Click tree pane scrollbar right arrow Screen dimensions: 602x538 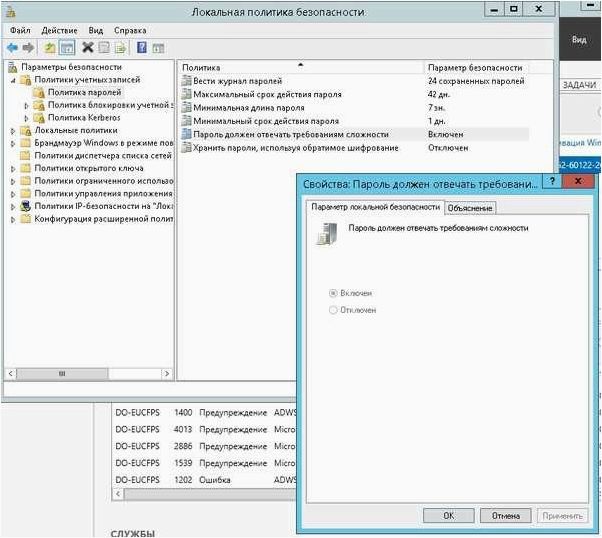pos(167,374)
